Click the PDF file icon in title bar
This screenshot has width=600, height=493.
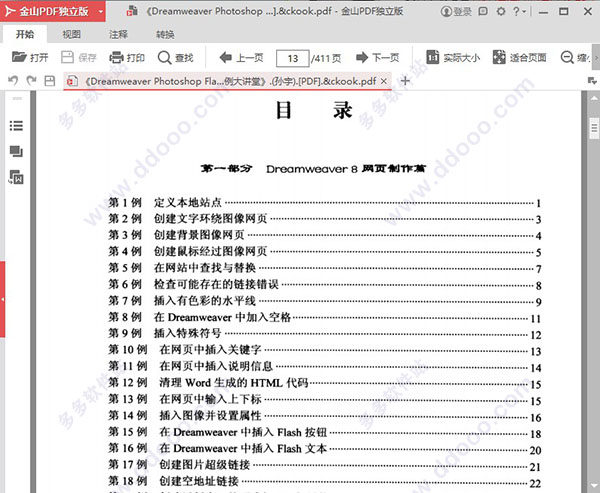(132, 11)
